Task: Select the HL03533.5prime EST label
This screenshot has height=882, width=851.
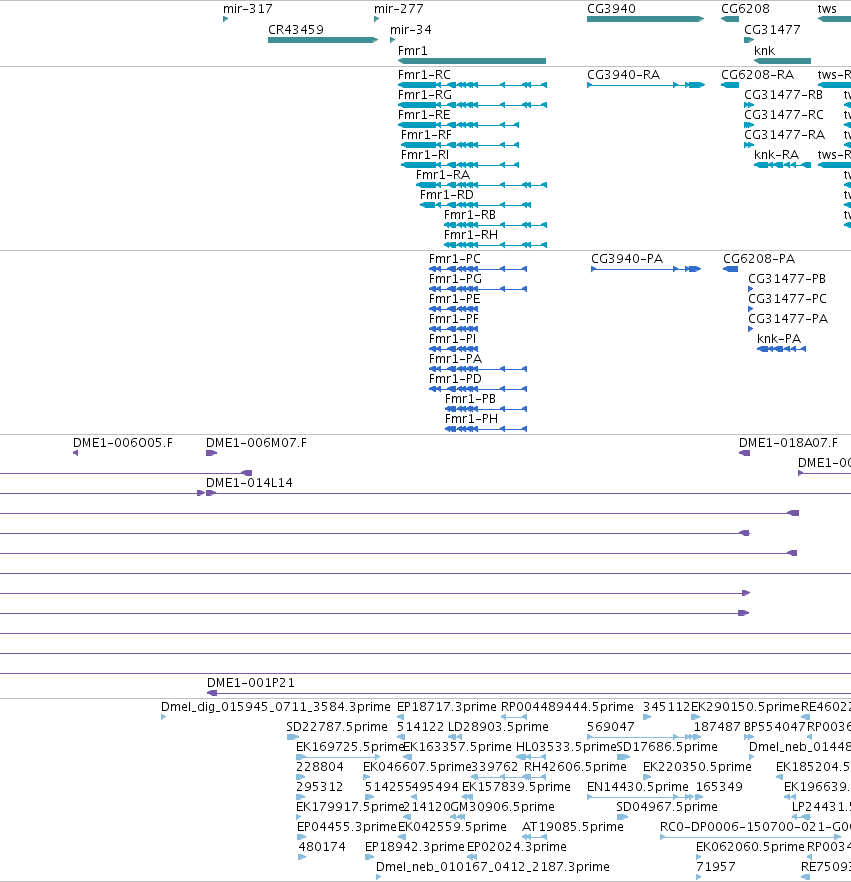Action: [566, 746]
